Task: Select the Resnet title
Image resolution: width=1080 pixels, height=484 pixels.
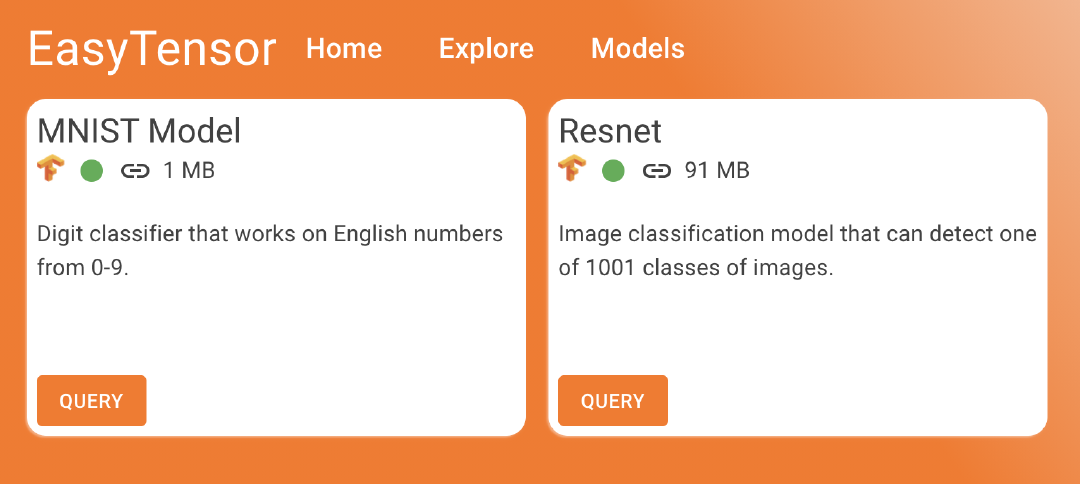Action: click(x=610, y=131)
